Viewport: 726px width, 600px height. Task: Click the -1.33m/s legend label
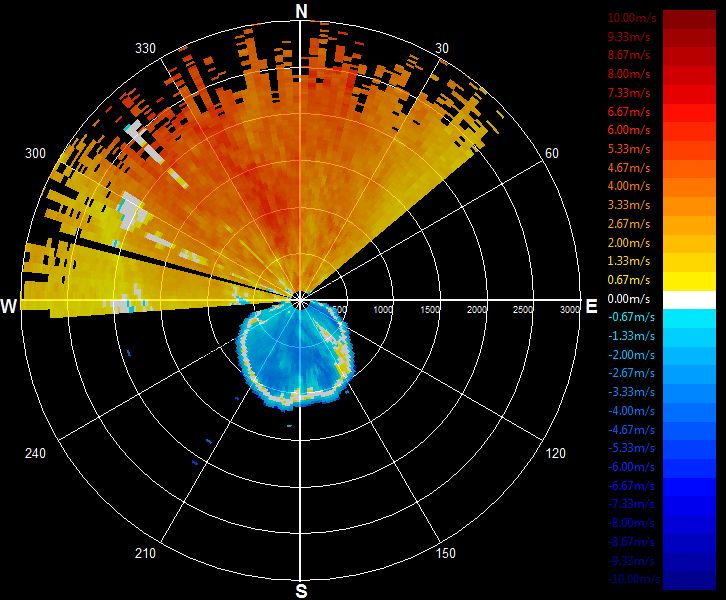[631, 336]
